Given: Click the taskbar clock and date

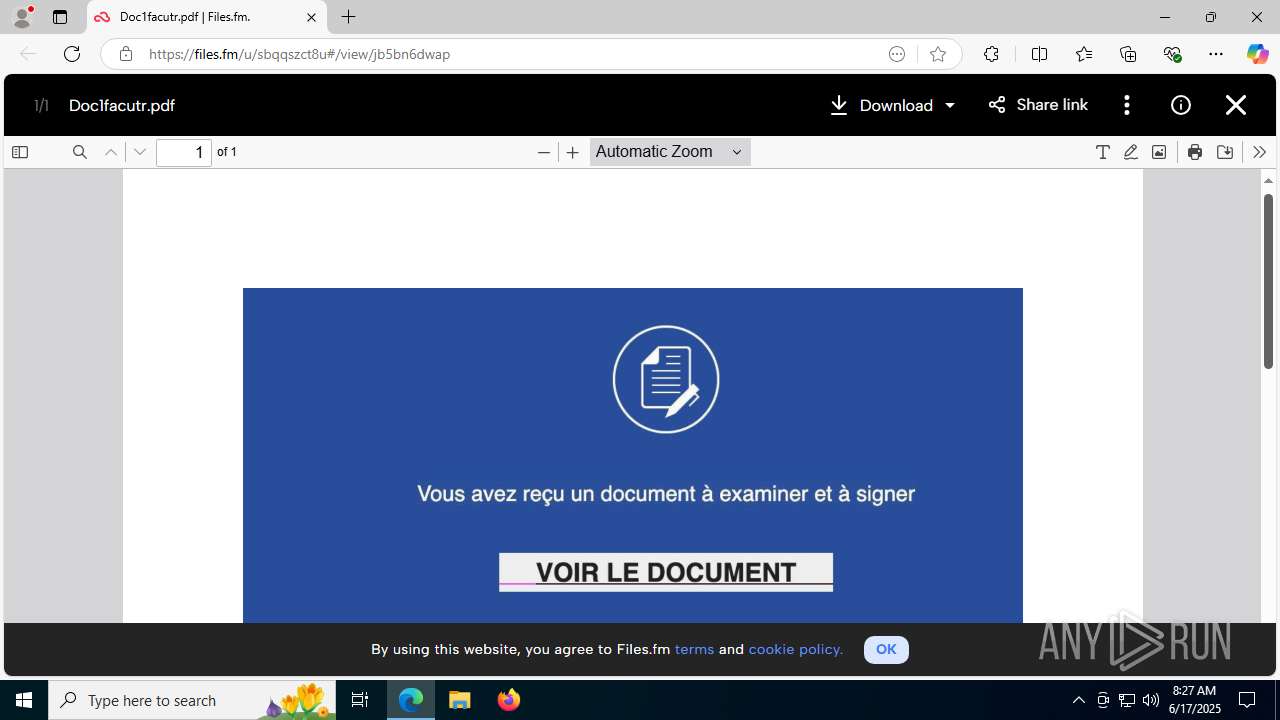Looking at the screenshot, I should pos(1195,700).
